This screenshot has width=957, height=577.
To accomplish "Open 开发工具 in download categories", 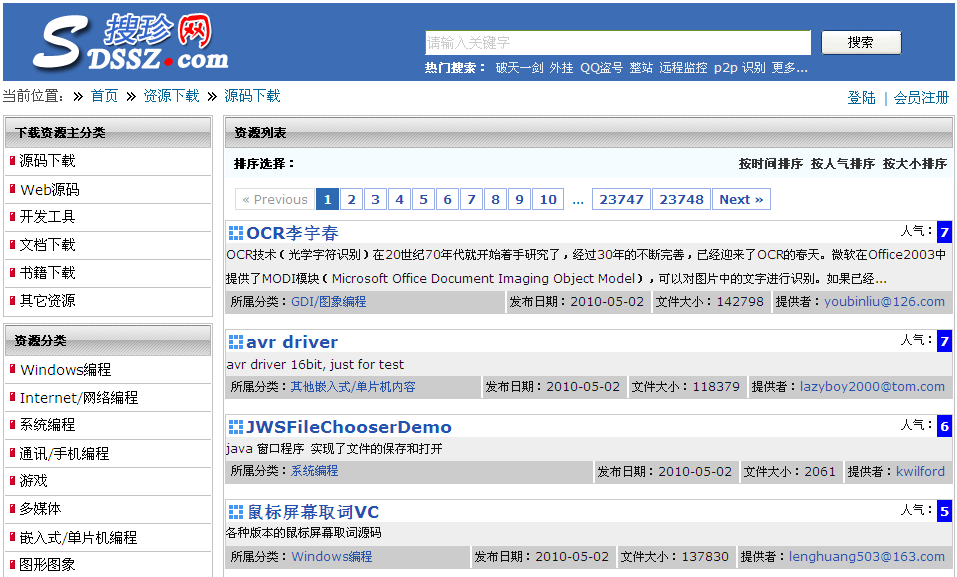I will (x=47, y=217).
